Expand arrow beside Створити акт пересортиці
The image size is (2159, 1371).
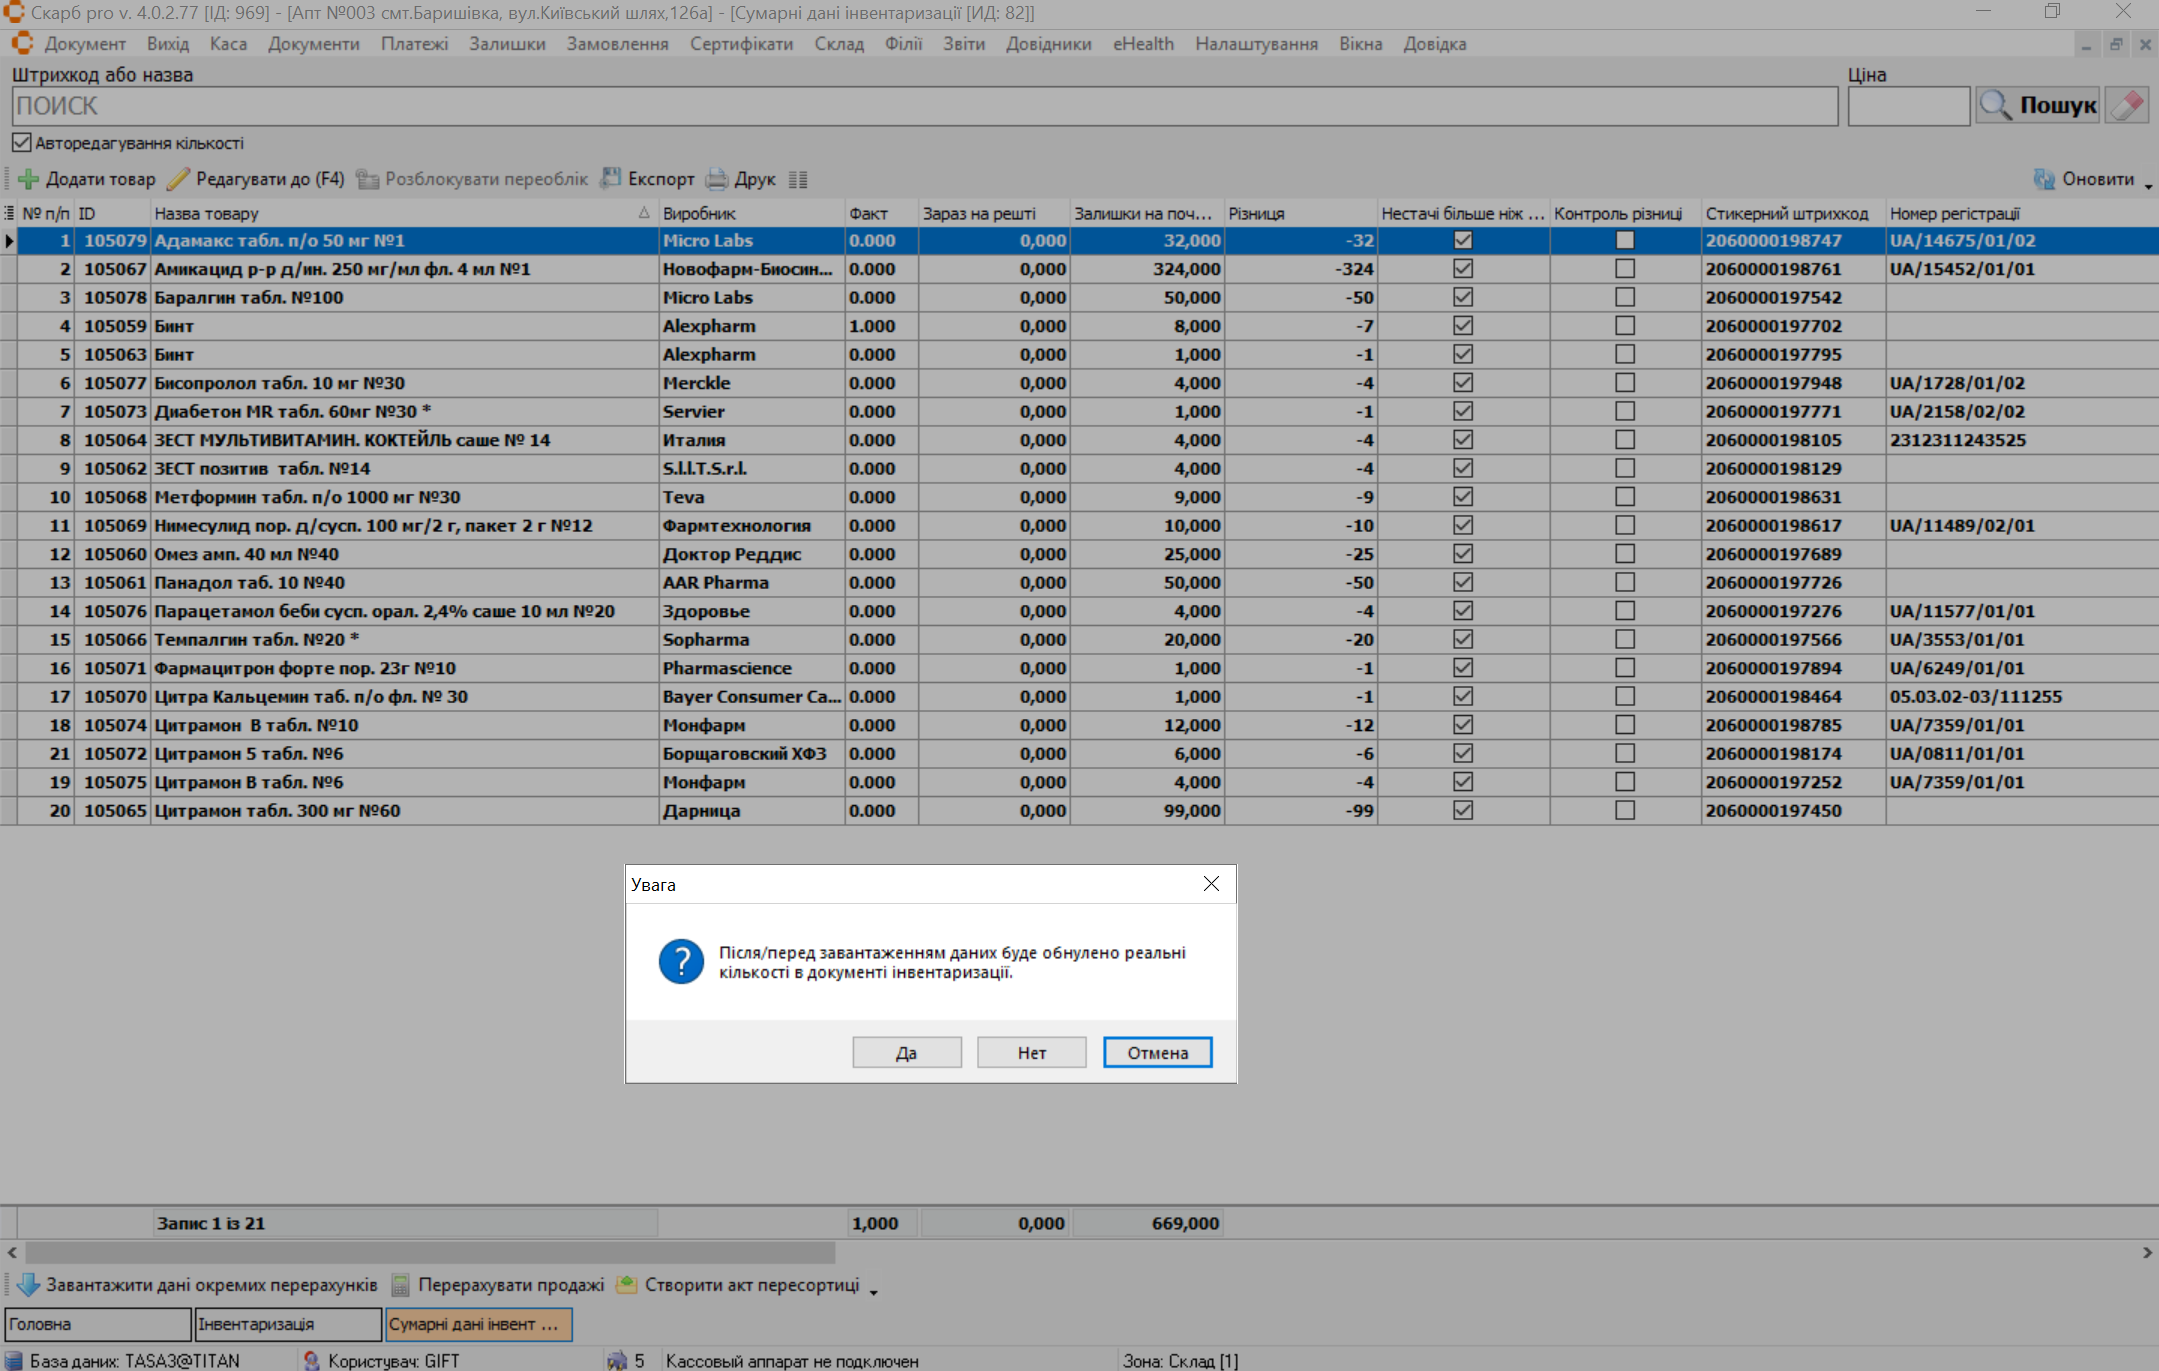click(x=874, y=1291)
